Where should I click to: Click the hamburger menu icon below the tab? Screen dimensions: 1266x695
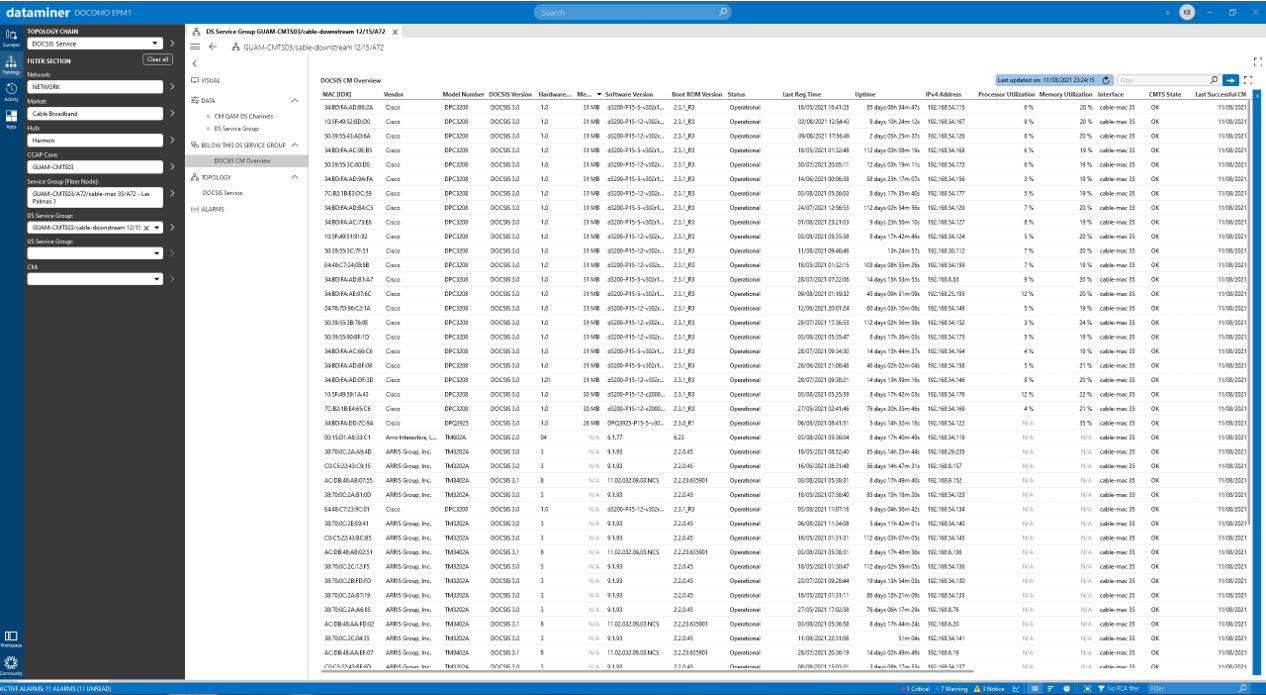[x=195, y=46]
